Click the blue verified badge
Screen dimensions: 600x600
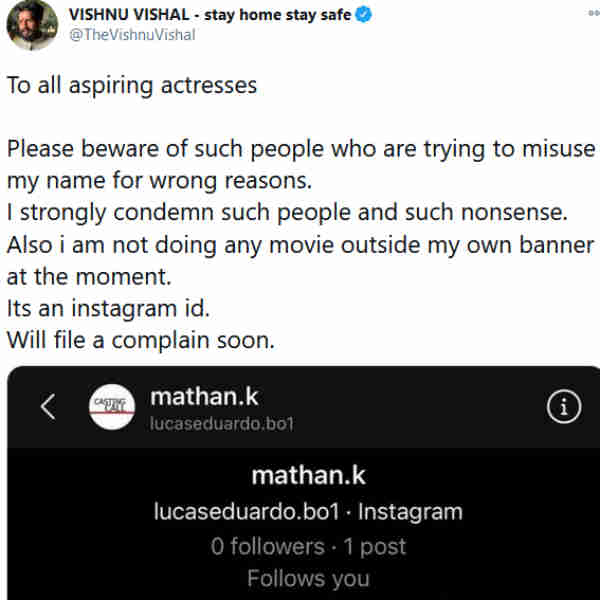click(364, 15)
